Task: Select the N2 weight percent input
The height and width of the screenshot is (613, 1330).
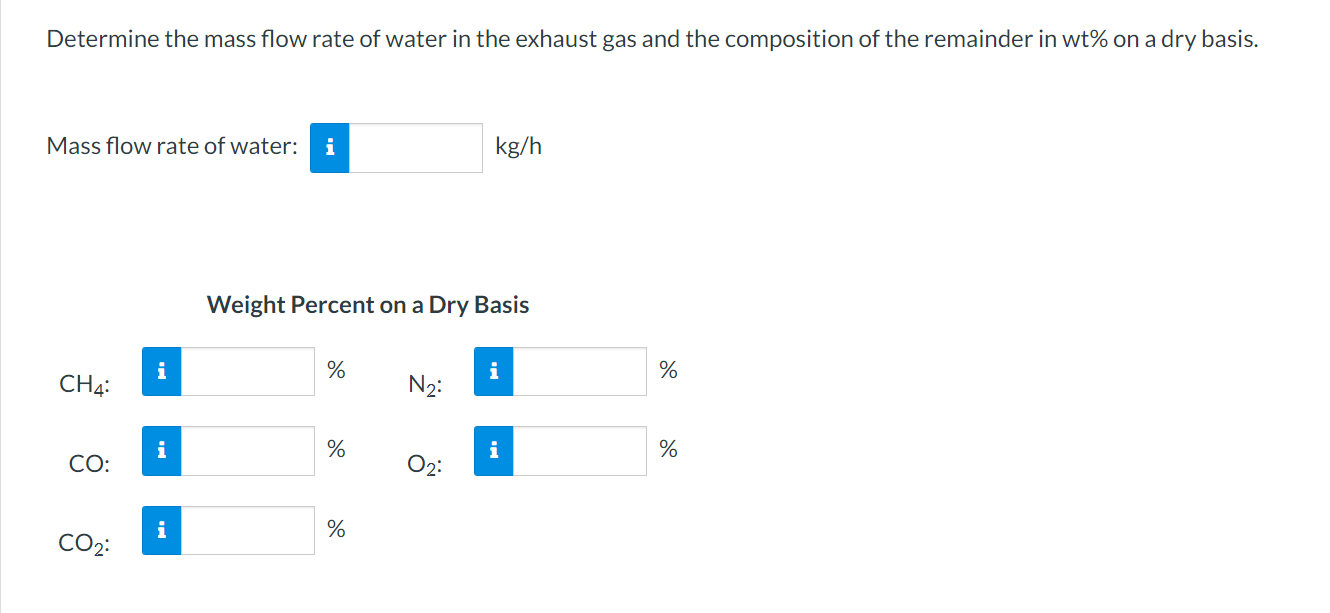Action: [x=579, y=371]
